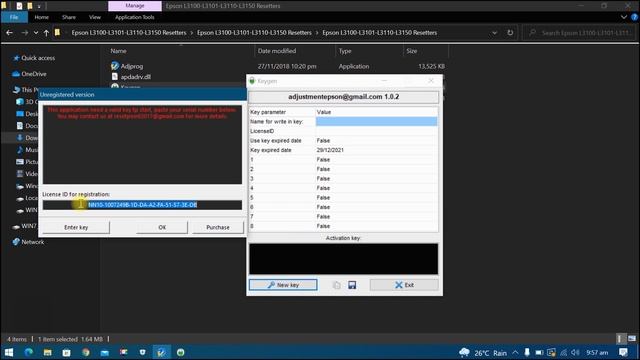Open Google Chrome from taskbar
This screenshot has height=360, width=640.
[86, 352]
